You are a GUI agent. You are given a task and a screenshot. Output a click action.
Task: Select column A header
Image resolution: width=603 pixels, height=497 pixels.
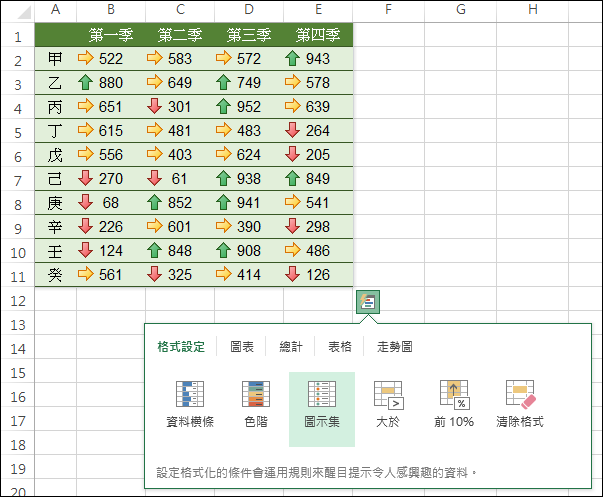tap(55, 10)
